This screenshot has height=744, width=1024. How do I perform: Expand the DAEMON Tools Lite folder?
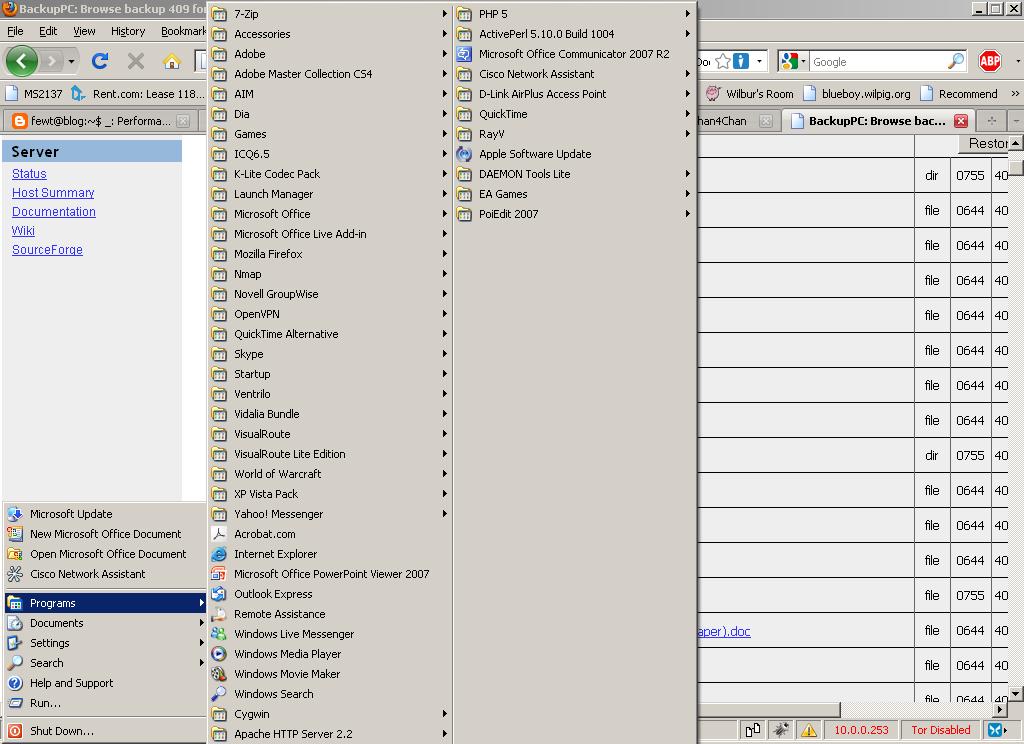575,174
